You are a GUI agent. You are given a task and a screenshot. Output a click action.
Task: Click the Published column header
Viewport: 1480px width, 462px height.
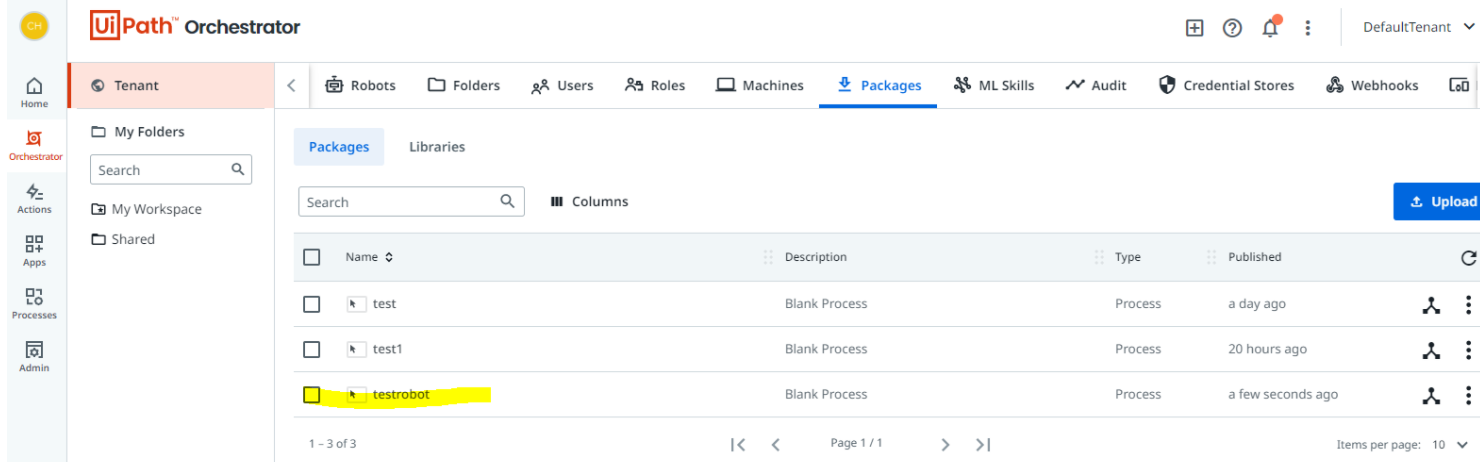1254,257
